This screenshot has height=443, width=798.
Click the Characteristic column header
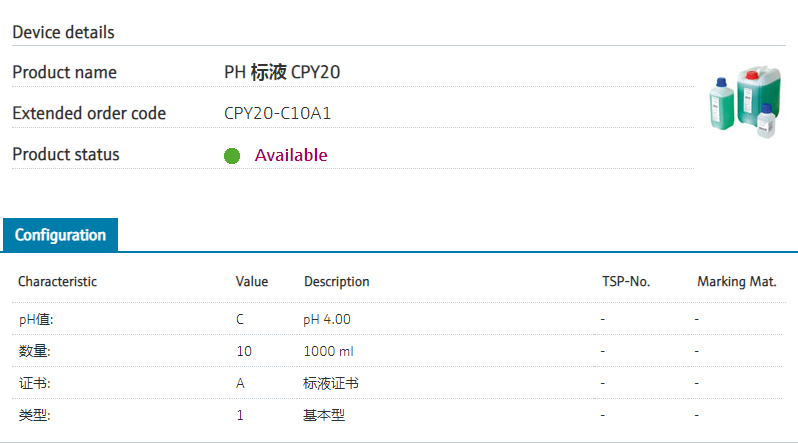57,282
